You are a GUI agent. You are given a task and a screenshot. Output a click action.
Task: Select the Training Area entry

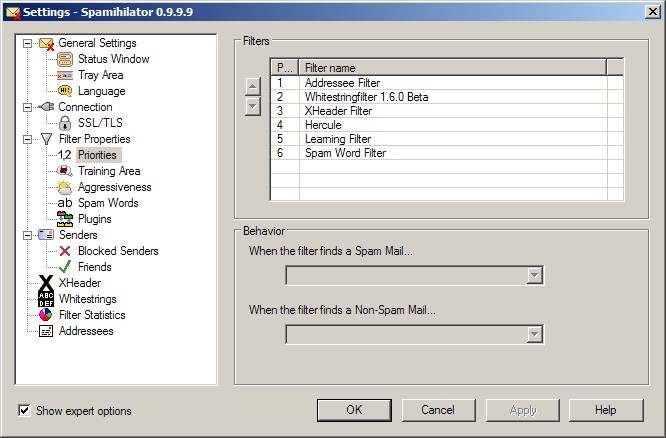point(109,171)
